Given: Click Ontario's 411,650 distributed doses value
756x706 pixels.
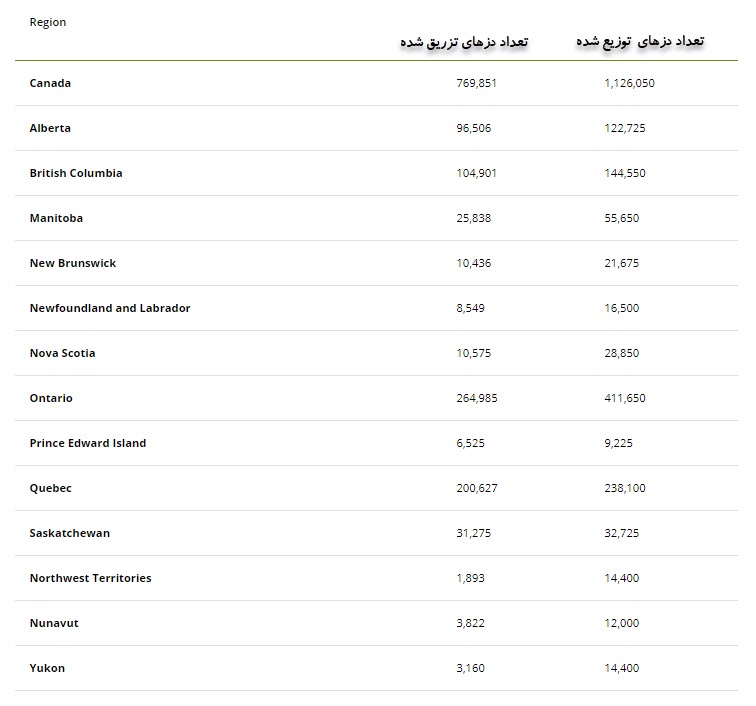Looking at the screenshot, I should [625, 398].
